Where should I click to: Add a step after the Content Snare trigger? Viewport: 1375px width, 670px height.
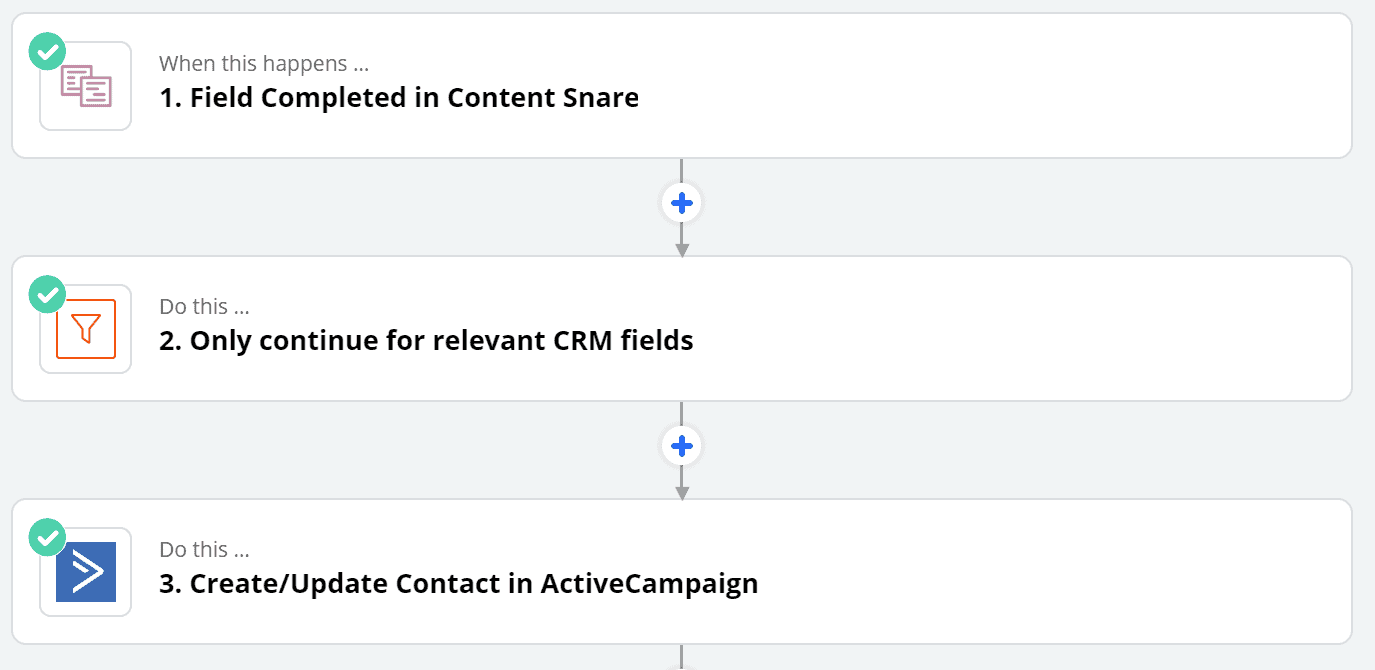(x=682, y=203)
